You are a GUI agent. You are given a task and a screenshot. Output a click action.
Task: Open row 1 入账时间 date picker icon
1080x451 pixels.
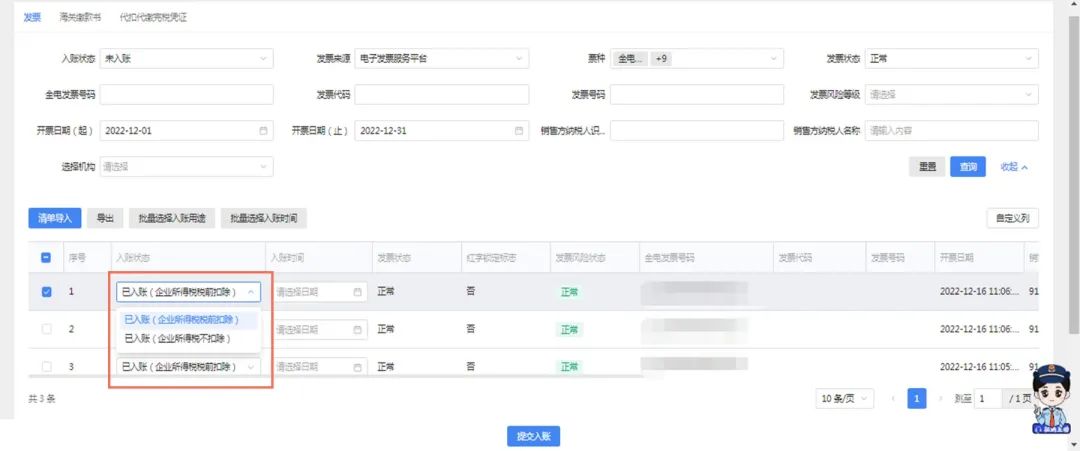(358, 293)
